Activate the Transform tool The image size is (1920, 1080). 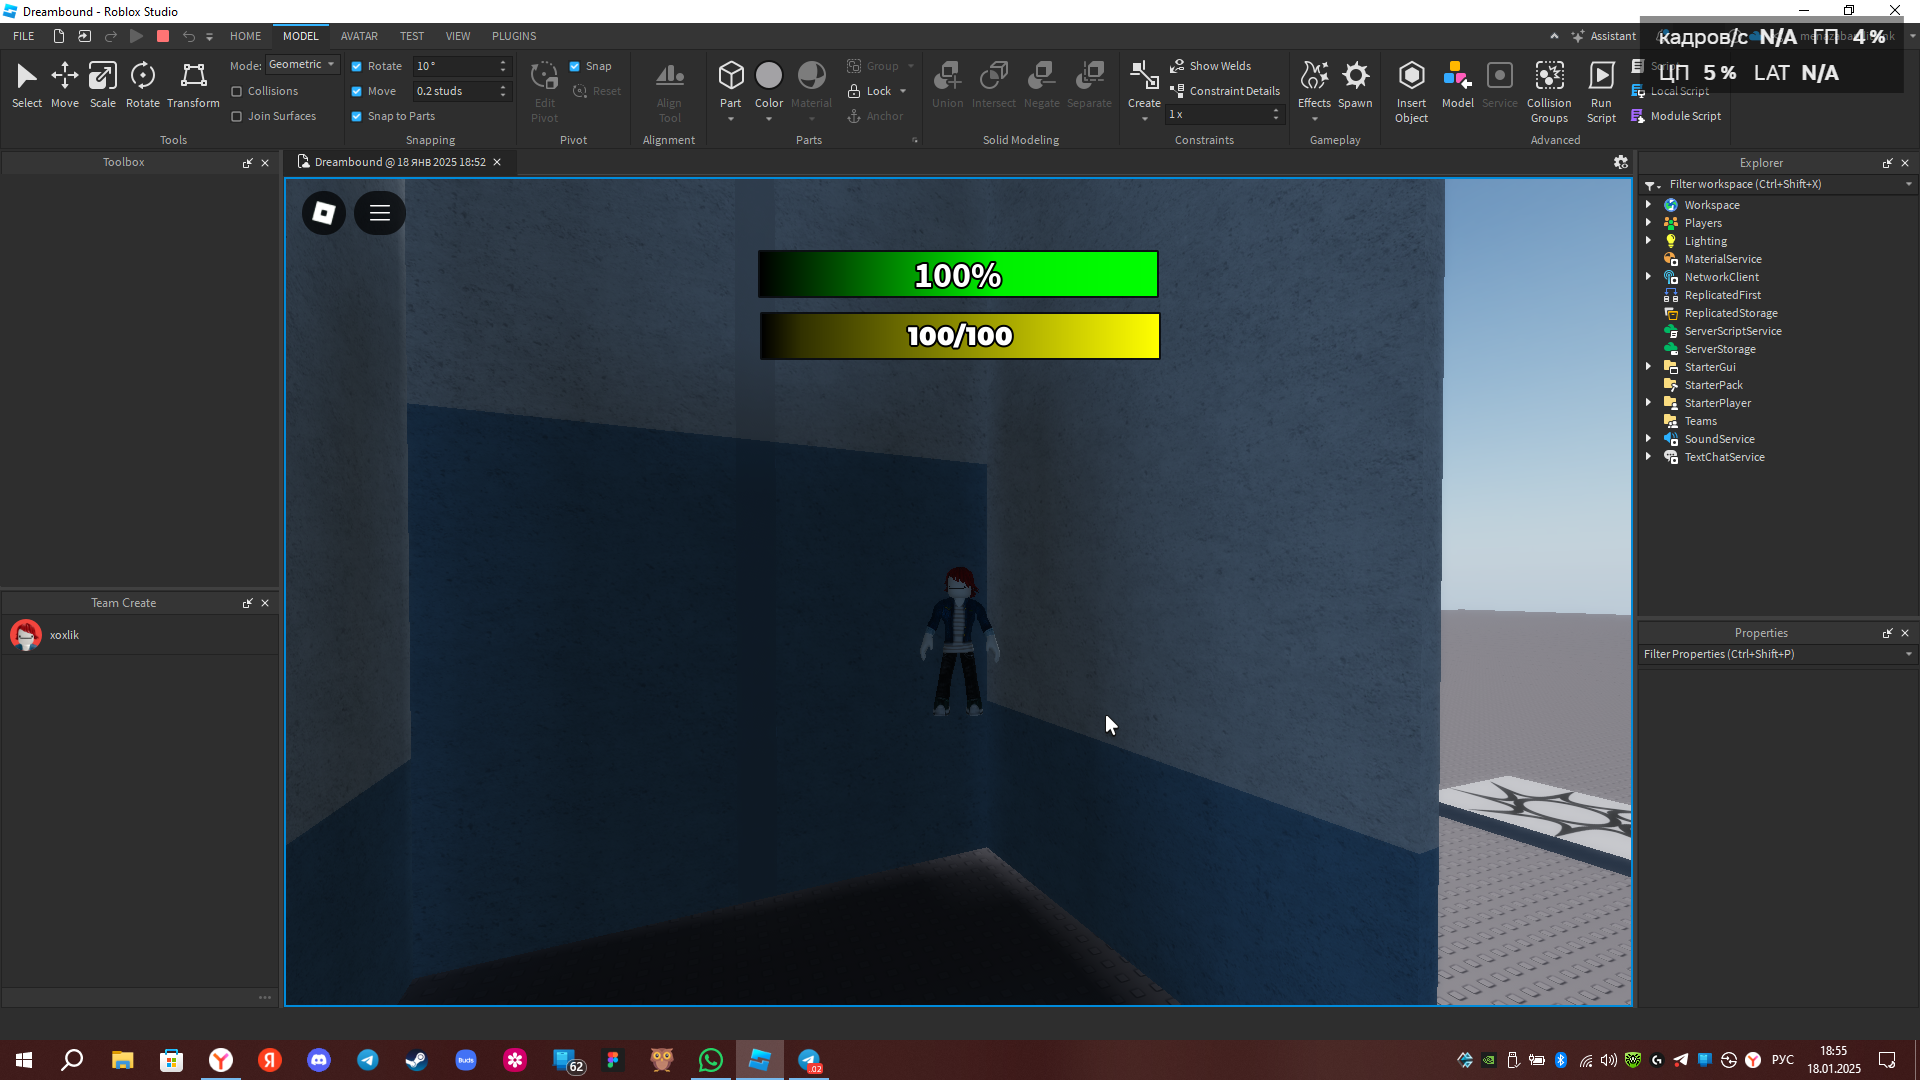click(x=193, y=84)
